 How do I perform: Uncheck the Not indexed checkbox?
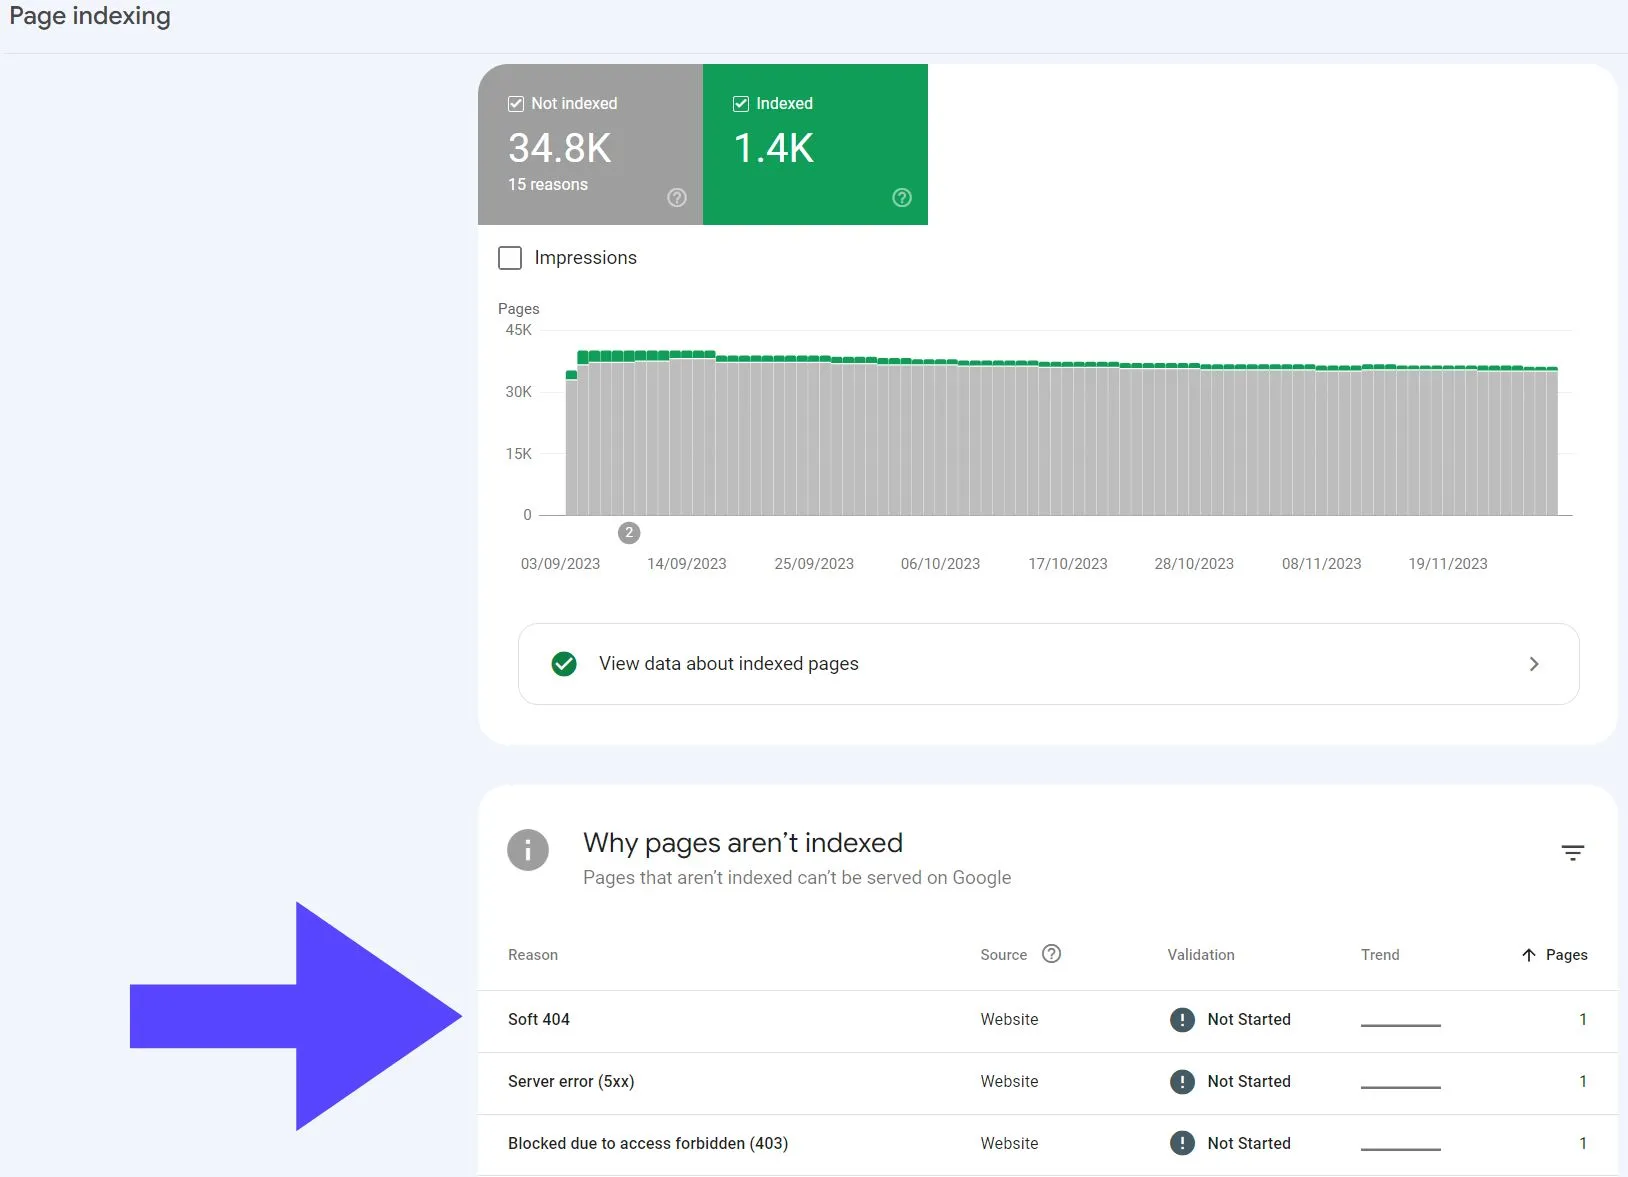point(516,103)
